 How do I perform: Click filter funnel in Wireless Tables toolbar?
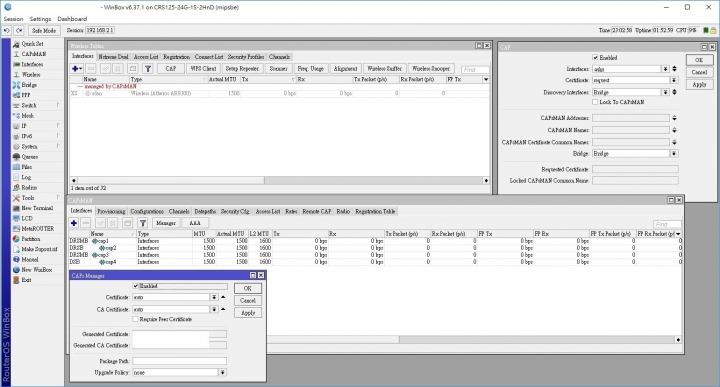coord(148,69)
